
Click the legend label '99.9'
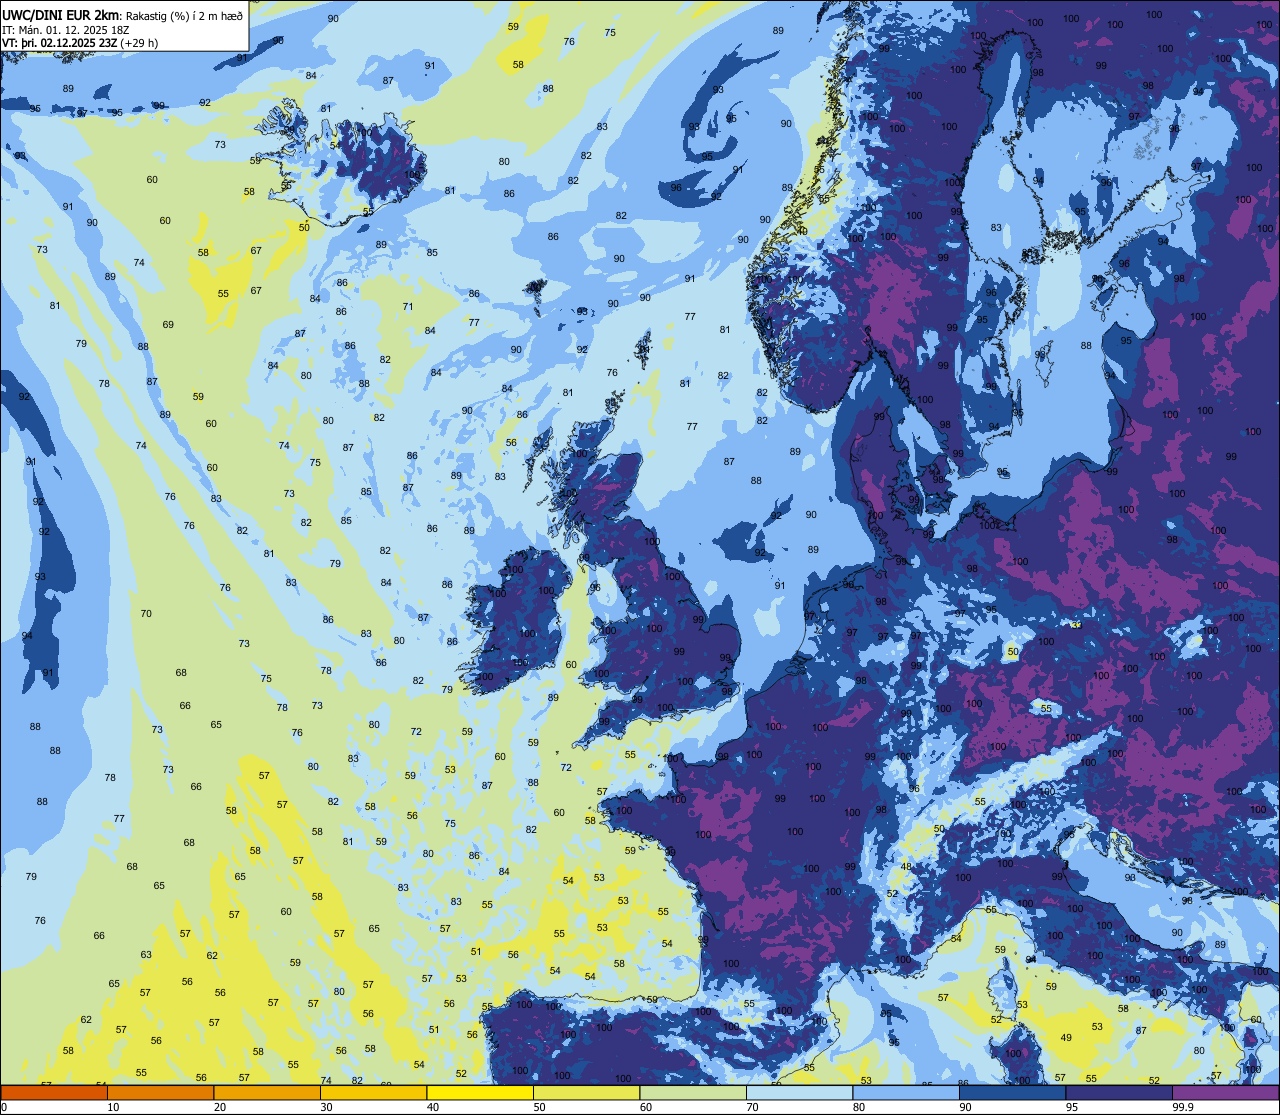[x=1183, y=1107]
